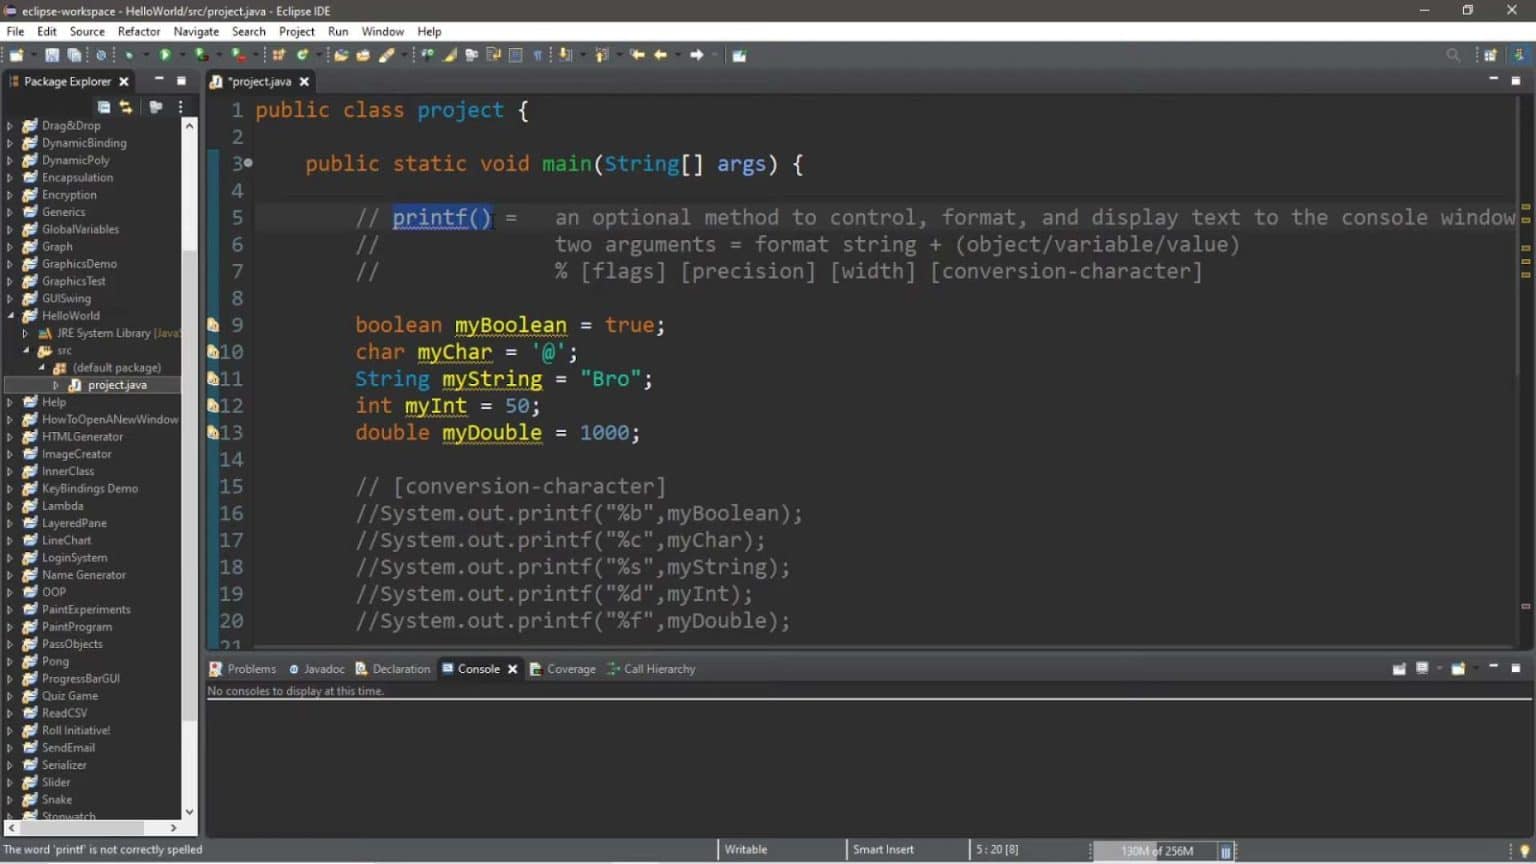Open the New wizard dropdown arrow
The height and width of the screenshot is (864, 1536).
(34, 55)
